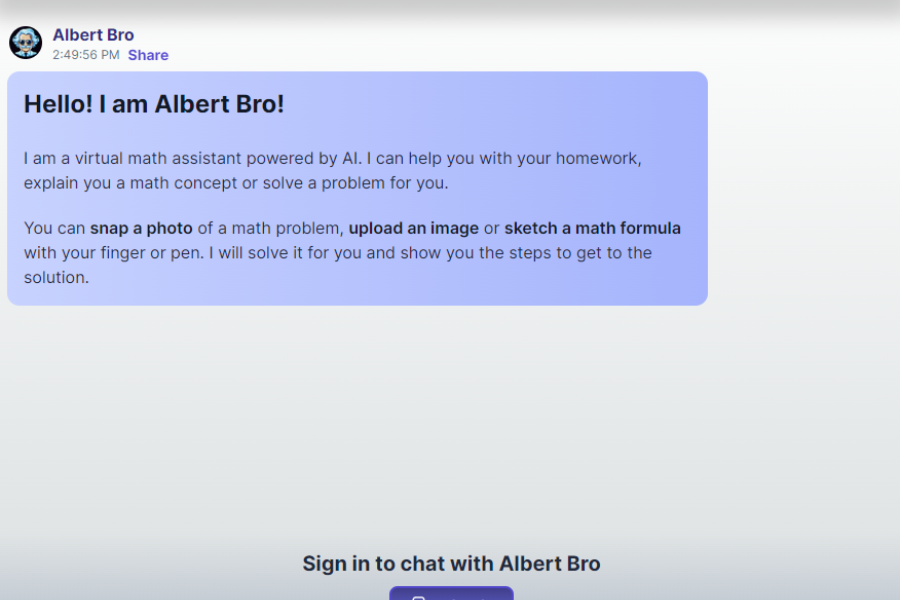The width and height of the screenshot is (900, 600).
Task: Click the bold text 'snap a photo'
Action: tap(140, 228)
